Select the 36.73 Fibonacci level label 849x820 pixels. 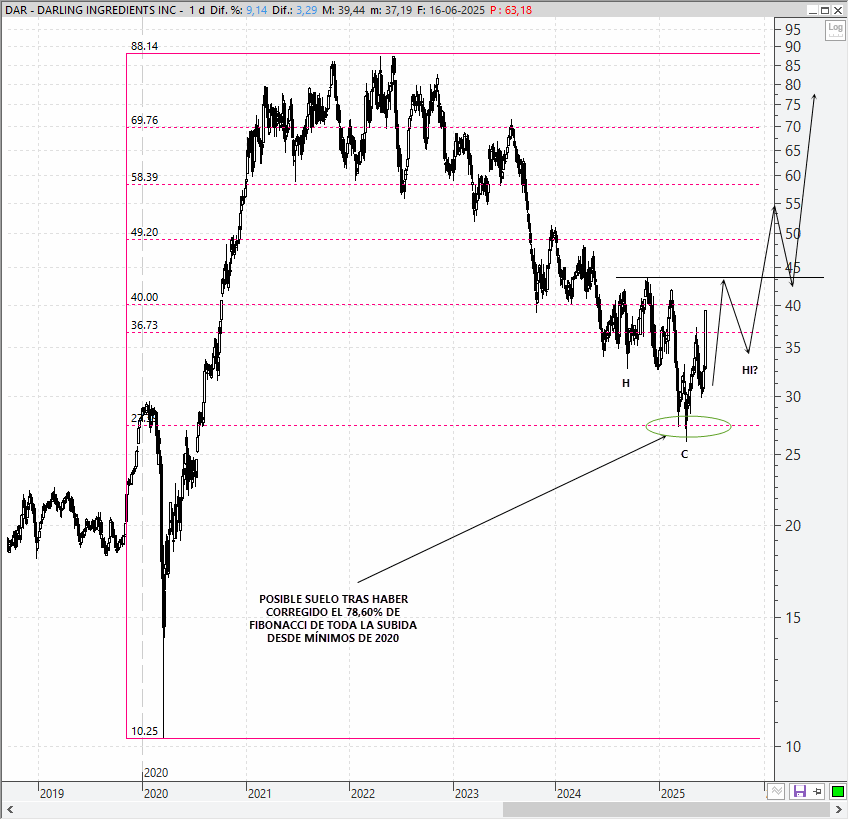[x=145, y=326]
